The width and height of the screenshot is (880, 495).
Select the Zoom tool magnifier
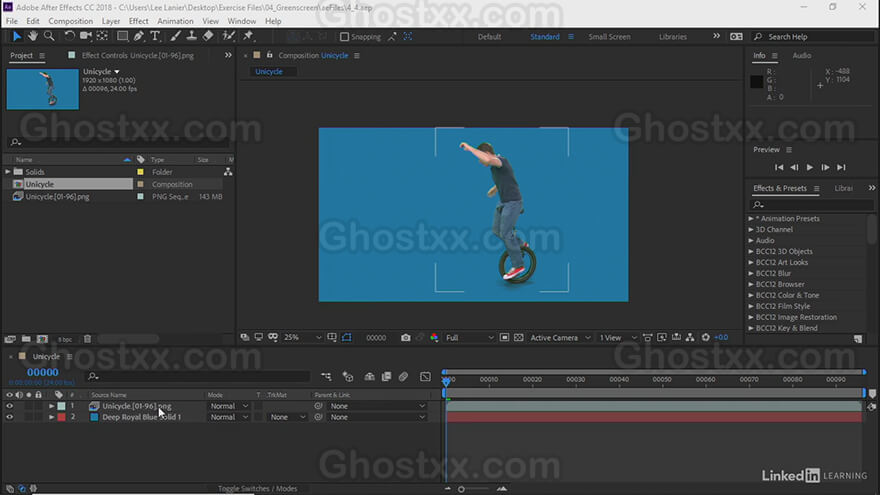point(49,36)
